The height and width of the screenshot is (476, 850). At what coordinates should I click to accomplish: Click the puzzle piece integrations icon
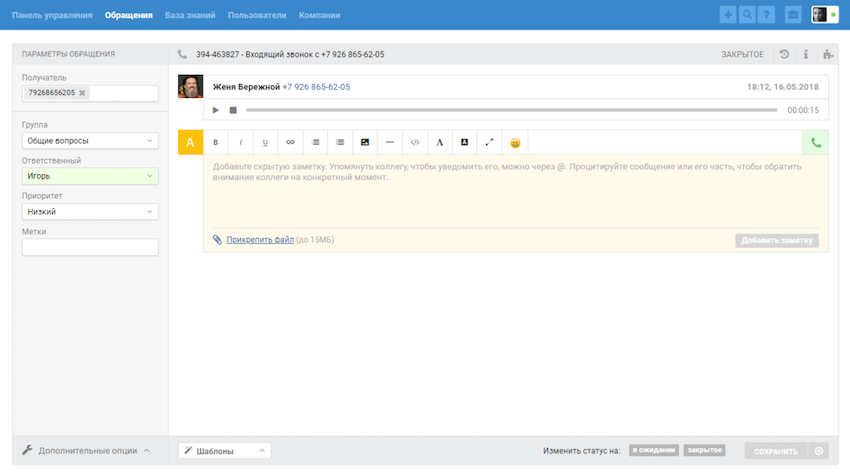click(828, 54)
